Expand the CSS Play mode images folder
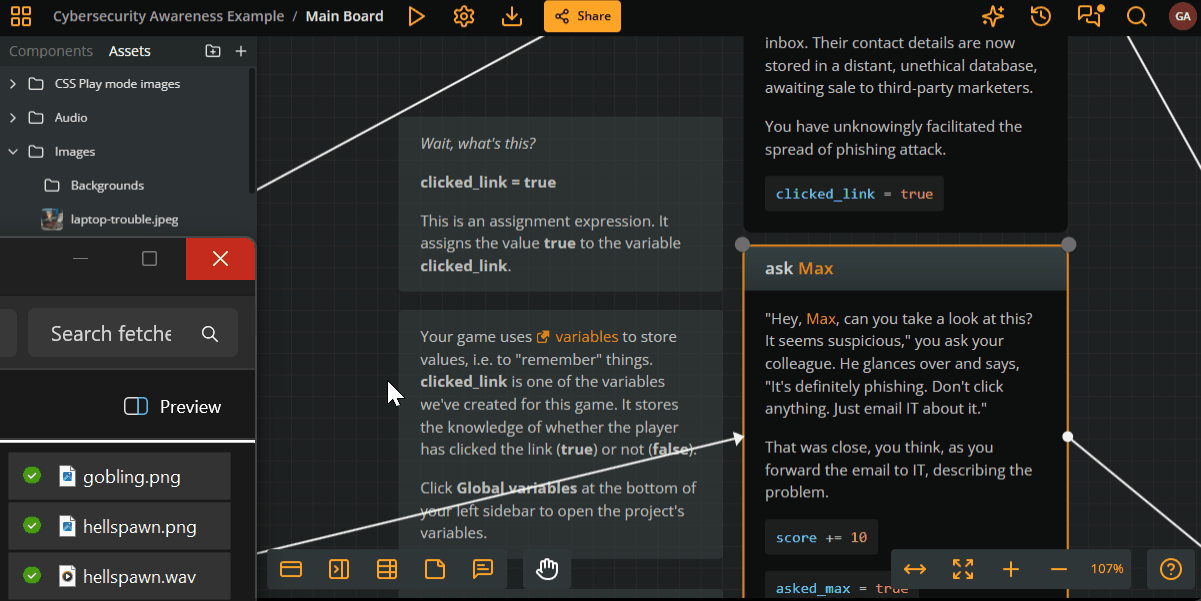This screenshot has width=1201, height=601. click(13, 84)
